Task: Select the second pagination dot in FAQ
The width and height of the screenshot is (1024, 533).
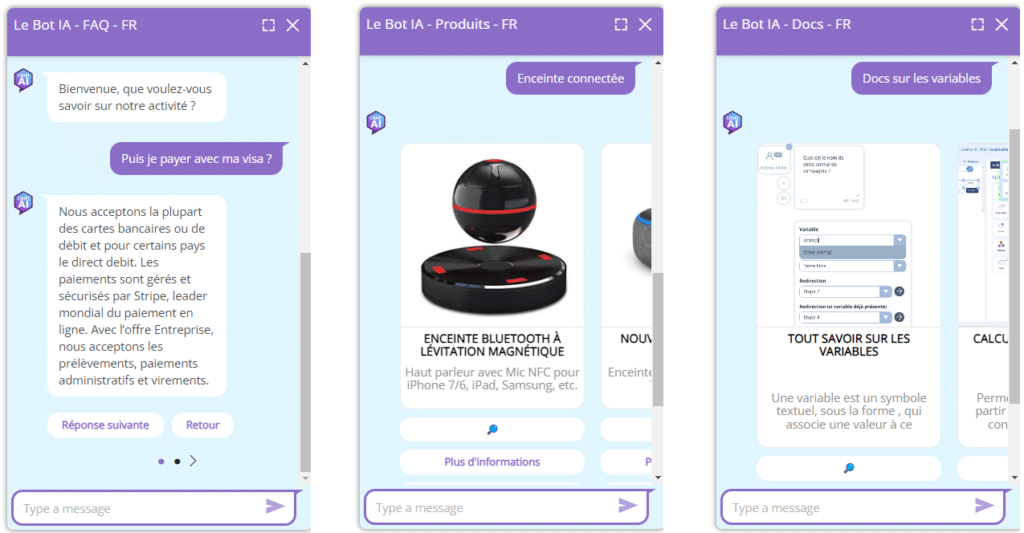Action: tap(177, 462)
